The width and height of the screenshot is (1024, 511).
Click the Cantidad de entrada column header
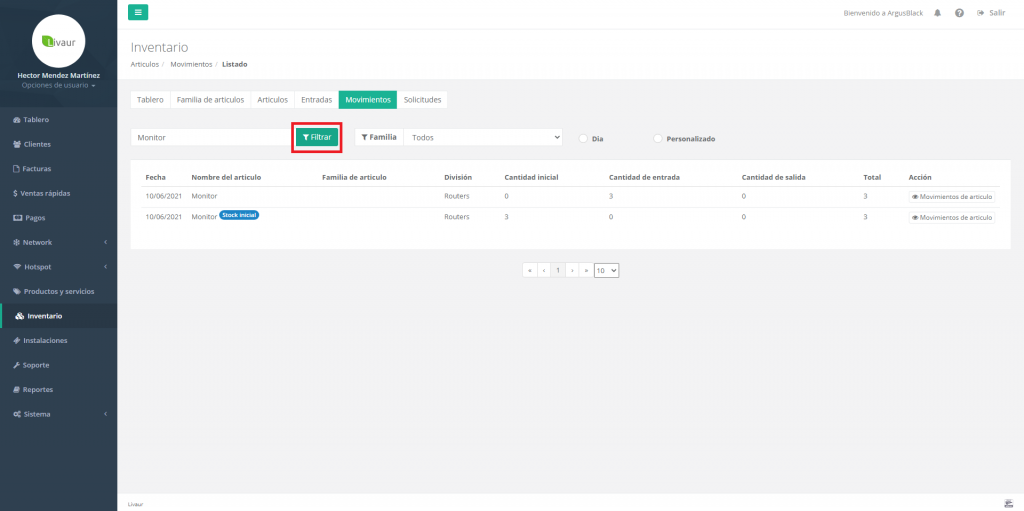(x=644, y=177)
